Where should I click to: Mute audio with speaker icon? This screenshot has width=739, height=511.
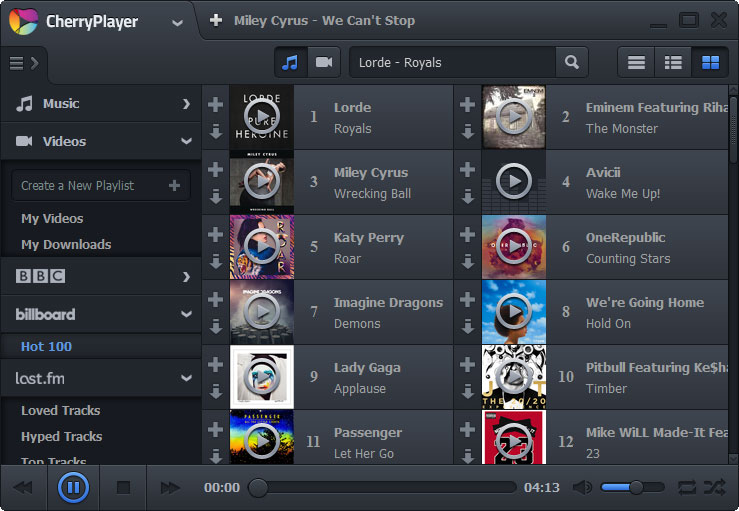pyautogui.click(x=582, y=487)
